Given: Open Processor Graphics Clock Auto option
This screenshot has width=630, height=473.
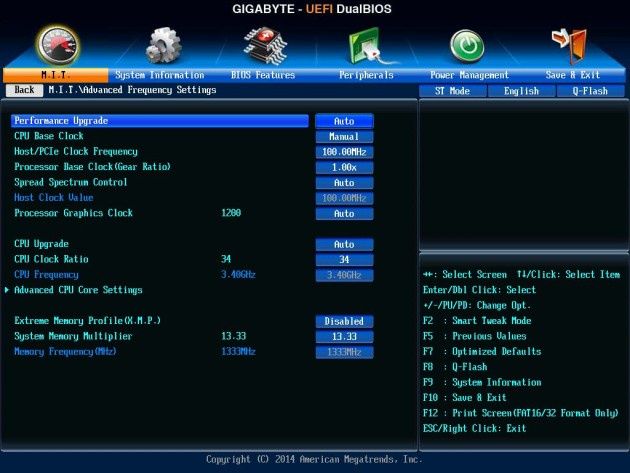Looking at the screenshot, I should pos(344,214).
